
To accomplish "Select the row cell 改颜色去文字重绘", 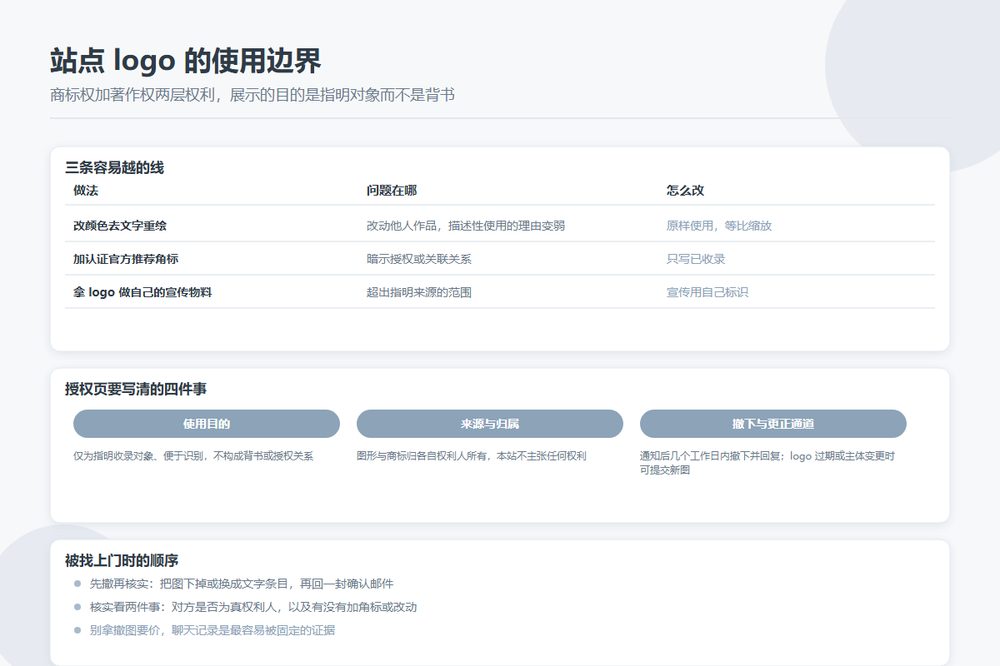I will click(x=120, y=225).
